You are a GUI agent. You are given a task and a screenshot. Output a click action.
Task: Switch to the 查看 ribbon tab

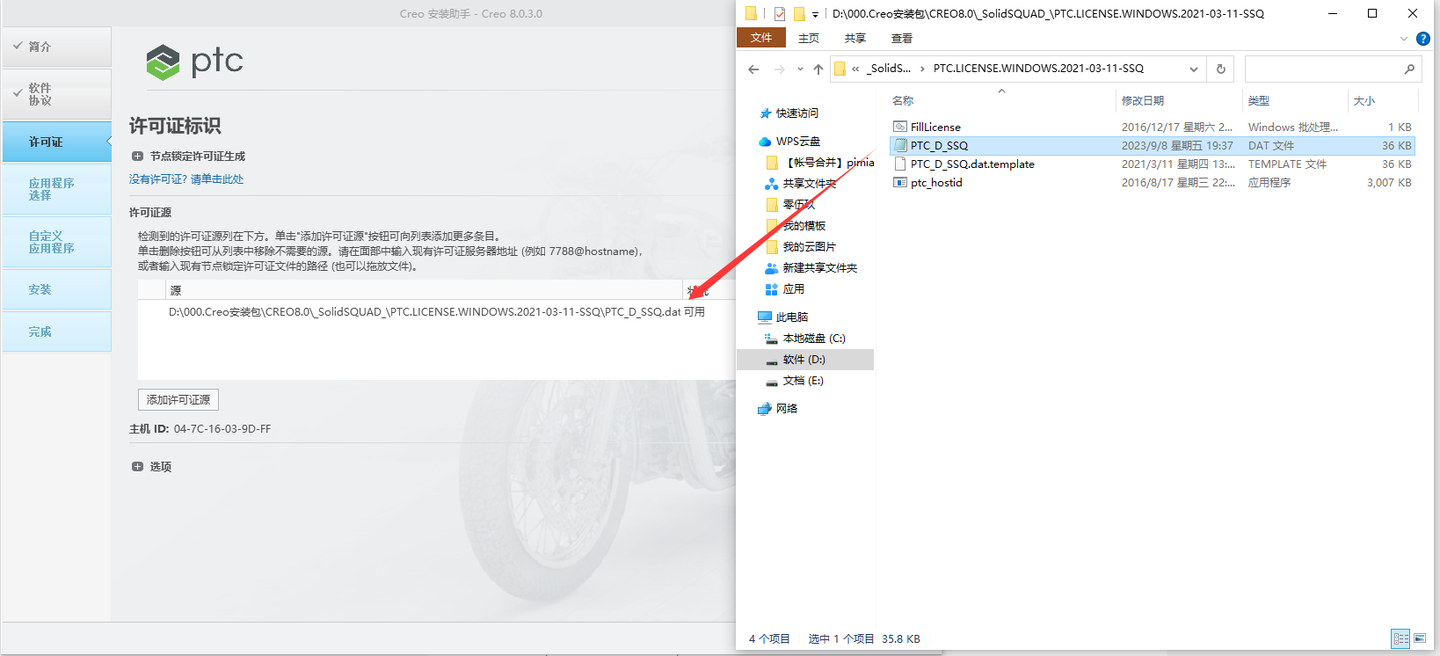click(x=902, y=38)
